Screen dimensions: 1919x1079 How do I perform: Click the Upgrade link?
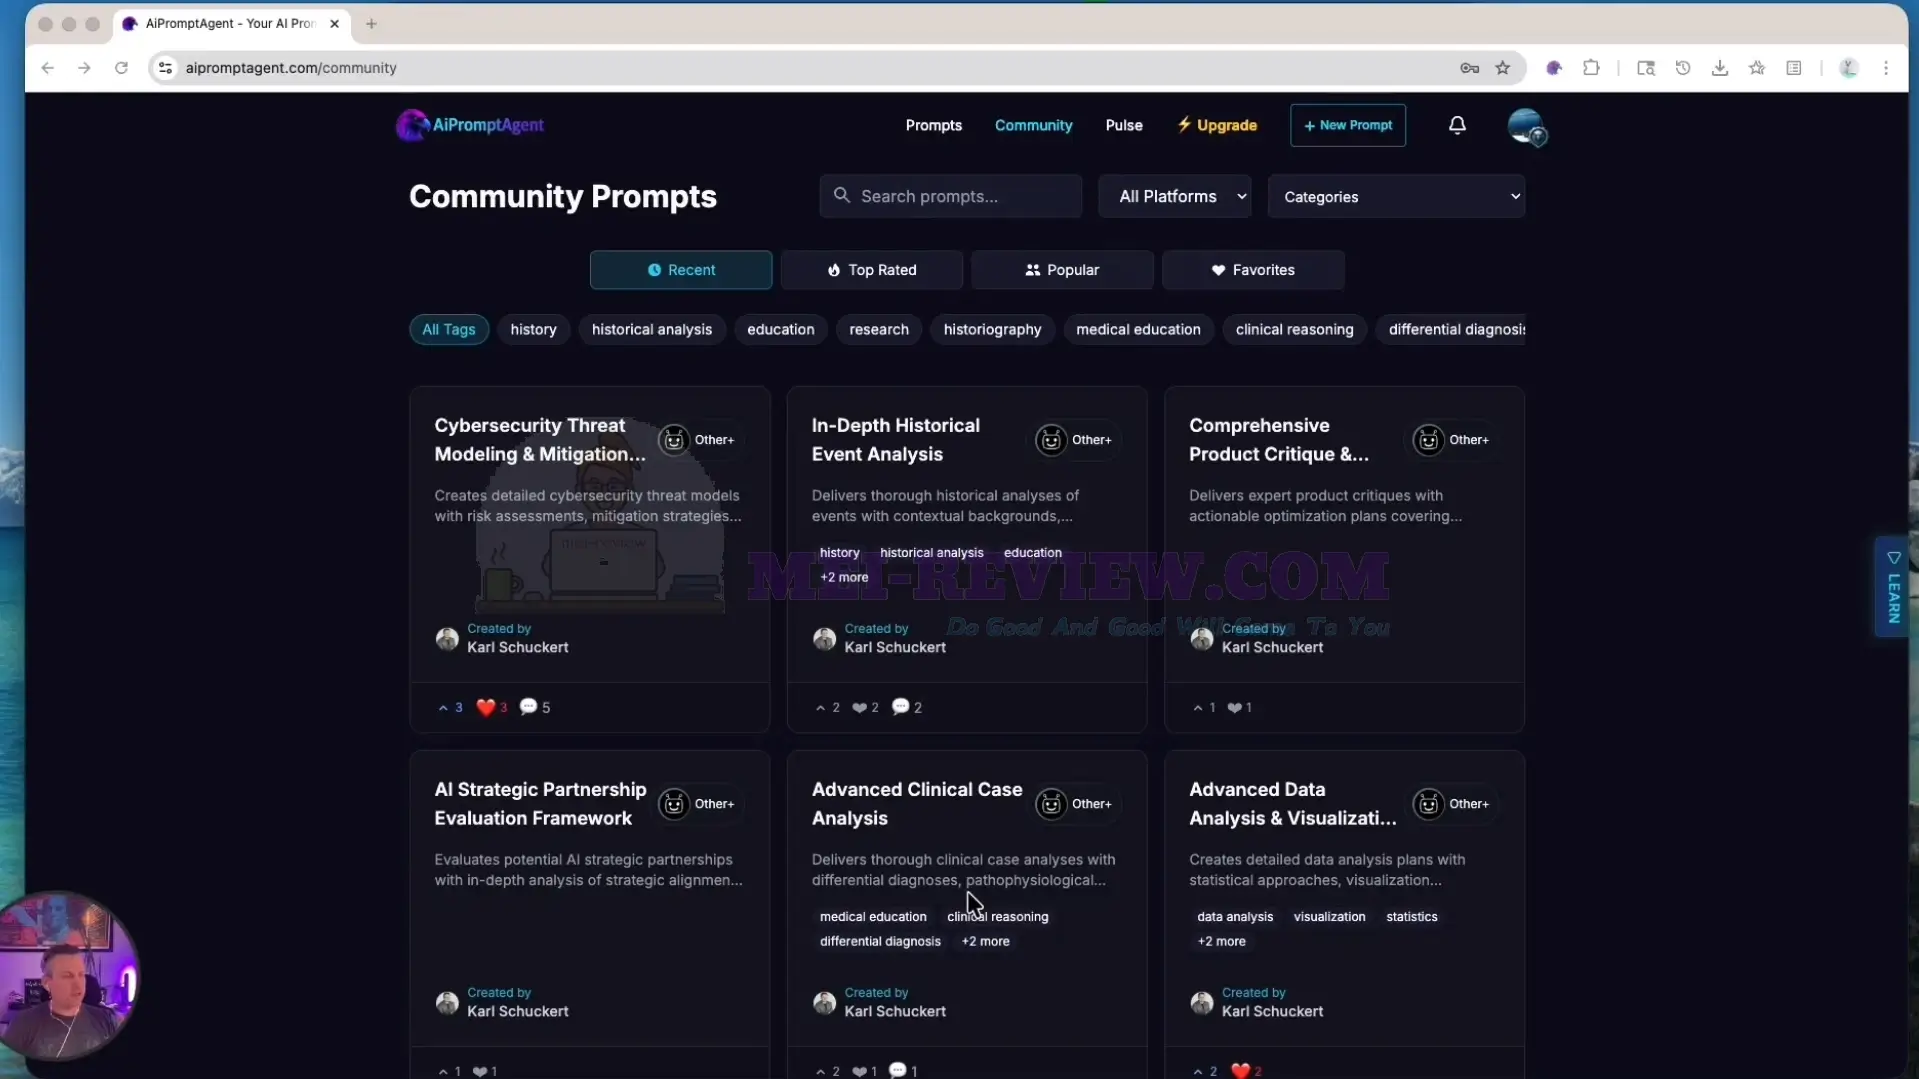point(1217,125)
